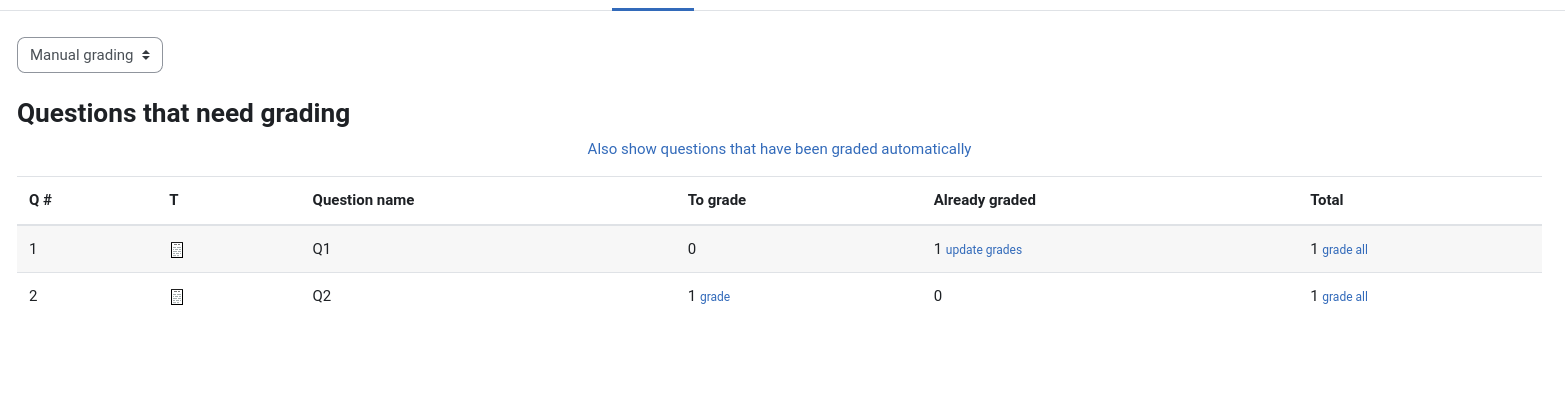Click the T column header
Viewport: 1565px width, 393px height.
tap(174, 200)
